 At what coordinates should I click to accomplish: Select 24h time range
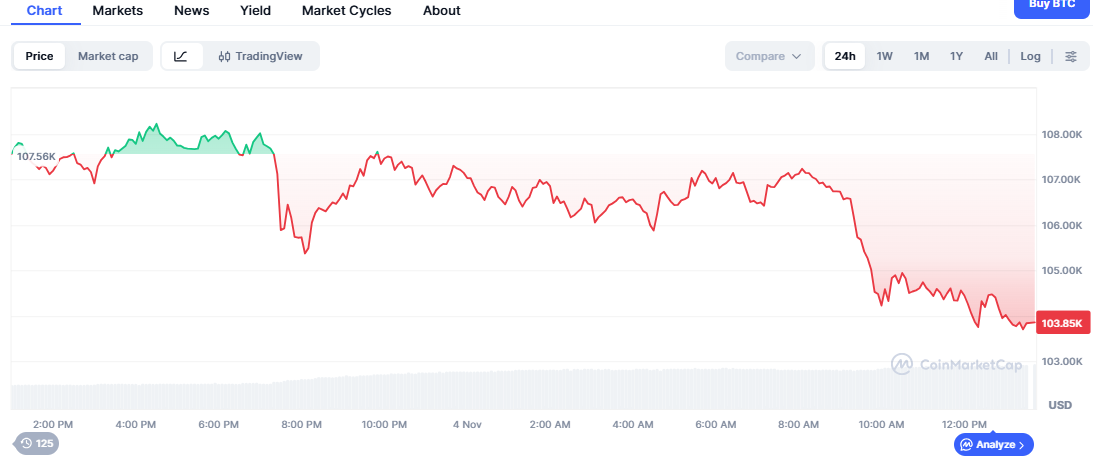[x=845, y=56]
